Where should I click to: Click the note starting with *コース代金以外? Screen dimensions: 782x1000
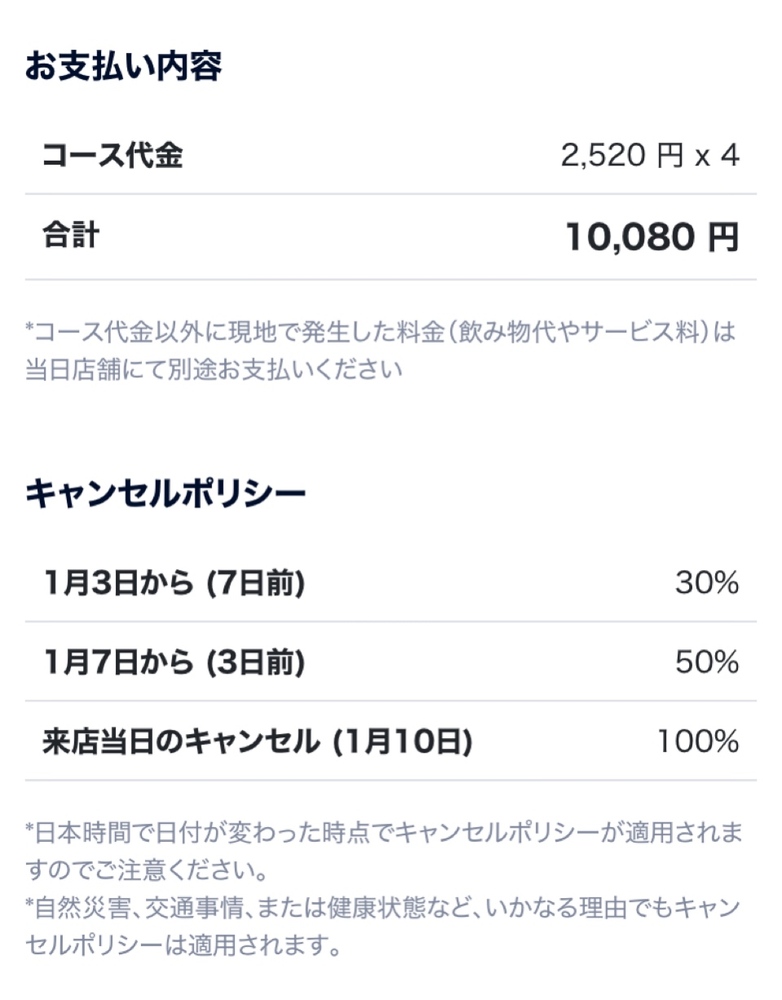tap(380, 332)
